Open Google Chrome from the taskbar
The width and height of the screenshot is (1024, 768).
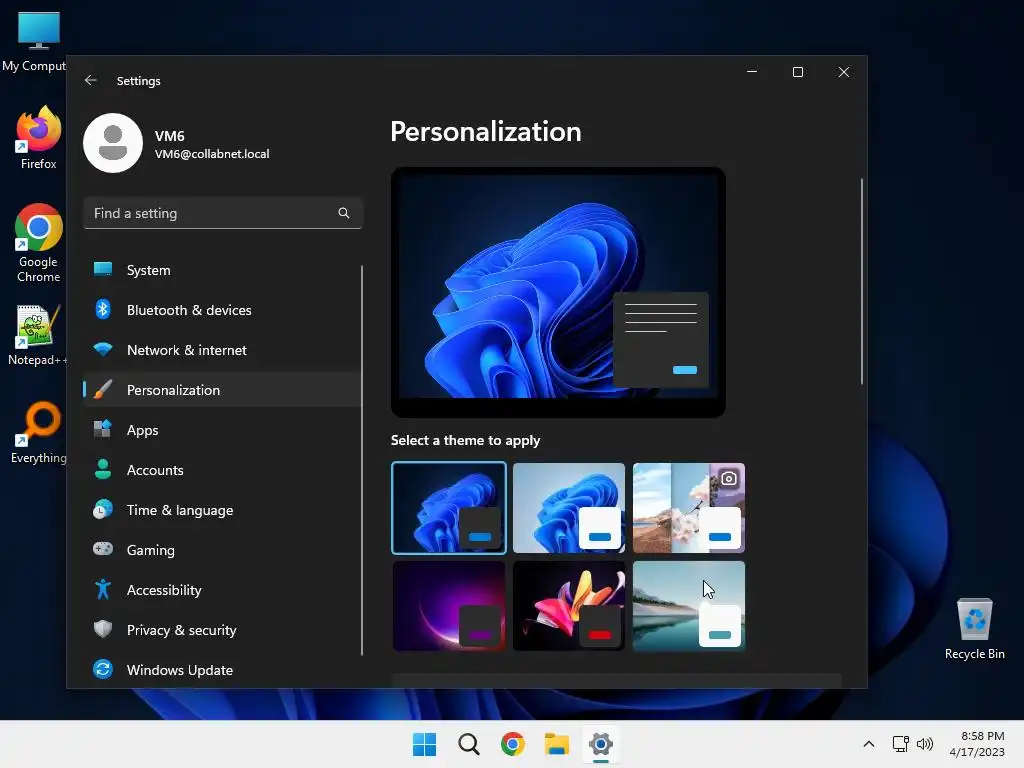(513, 744)
